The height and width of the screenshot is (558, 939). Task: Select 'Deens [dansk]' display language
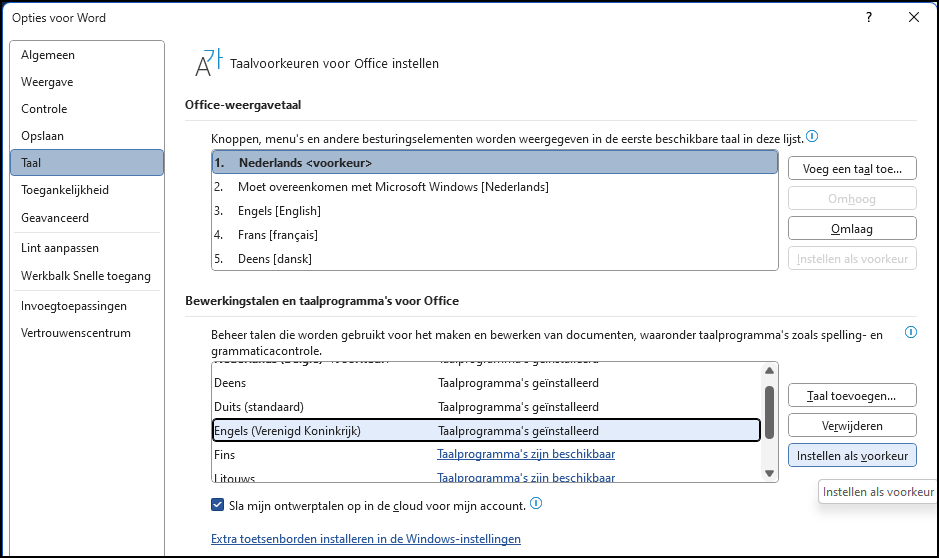(x=495, y=259)
